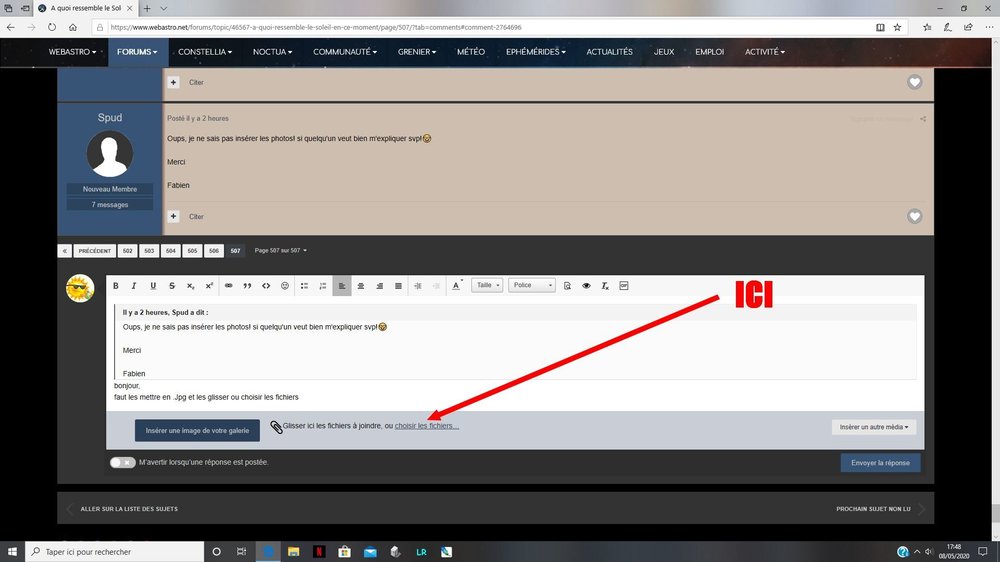1000x562 pixels.
Task: Click ALLER SUR LA LISTE DES SUJETS
Action: click(x=129, y=509)
